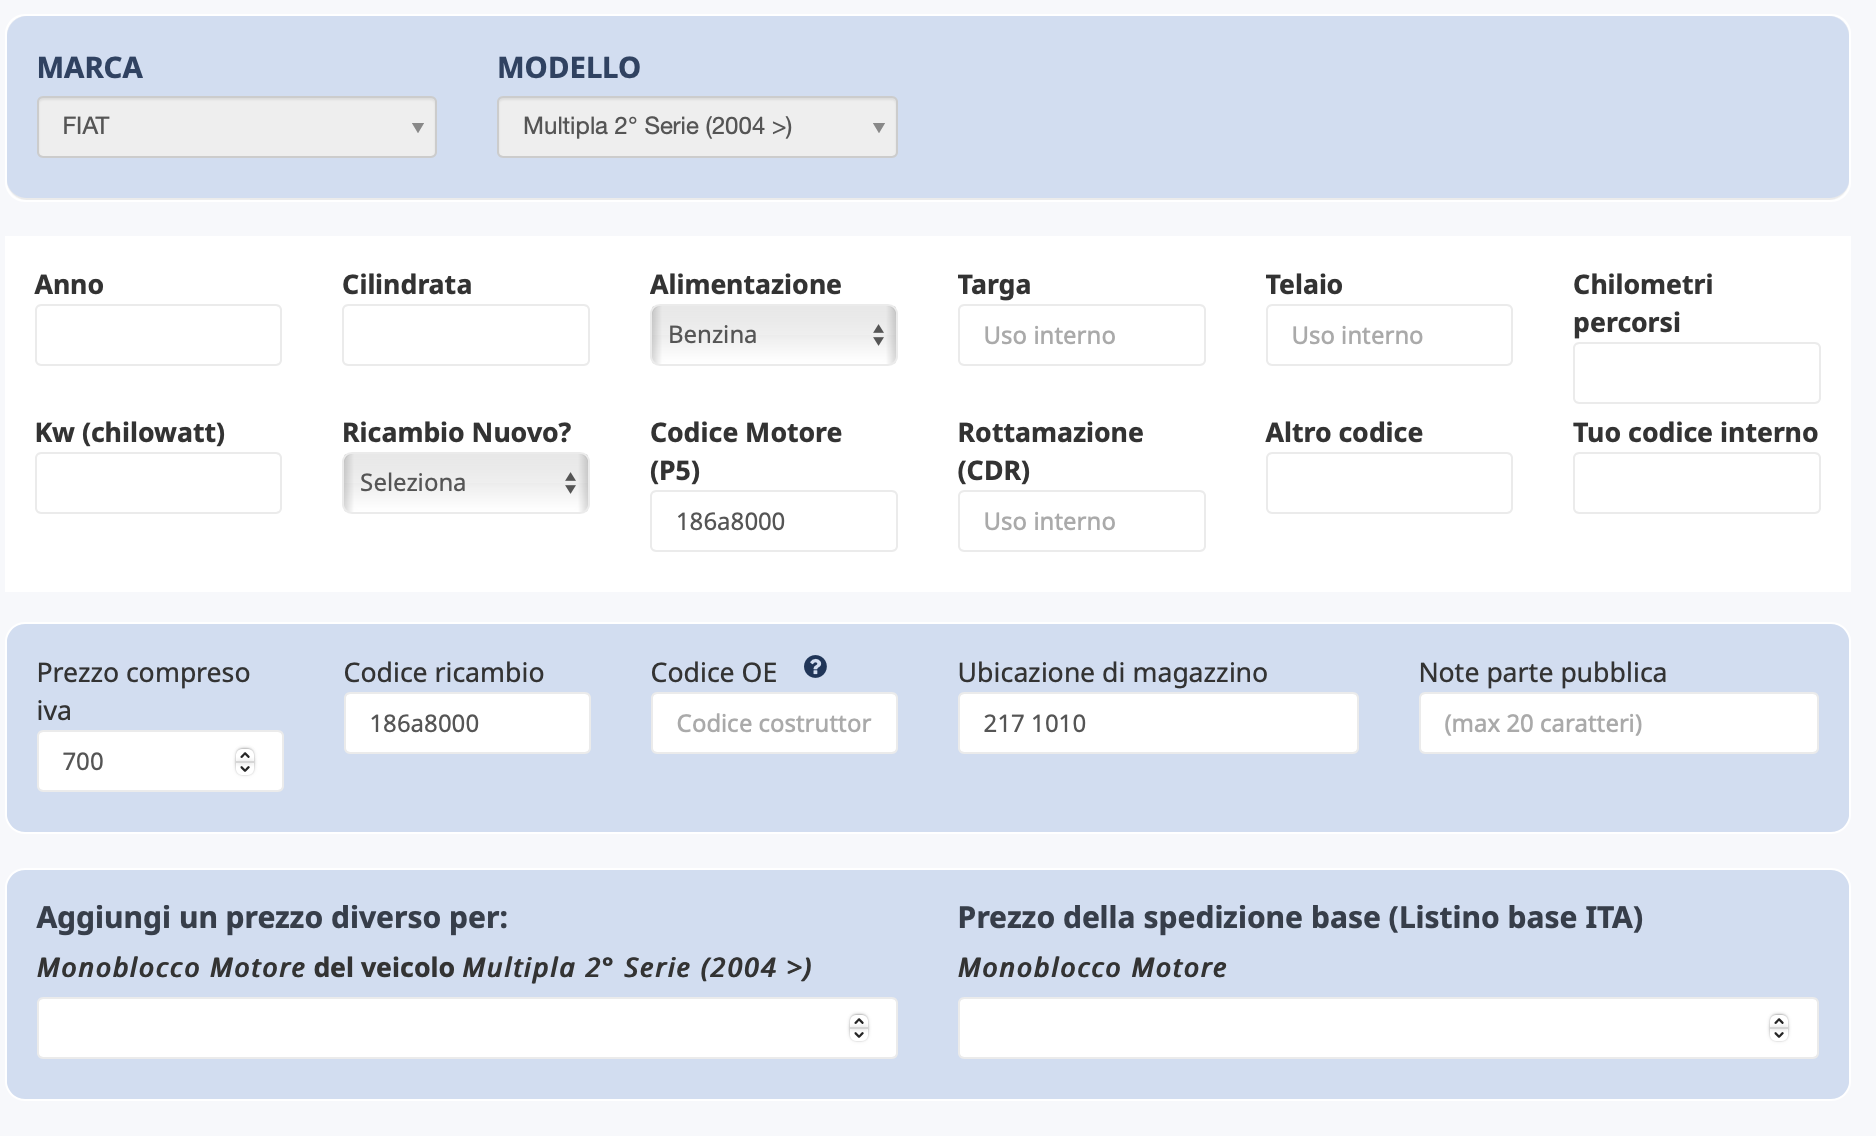1876x1136 pixels.
Task: Focus the Note parte pubblica field
Action: [x=1618, y=723]
